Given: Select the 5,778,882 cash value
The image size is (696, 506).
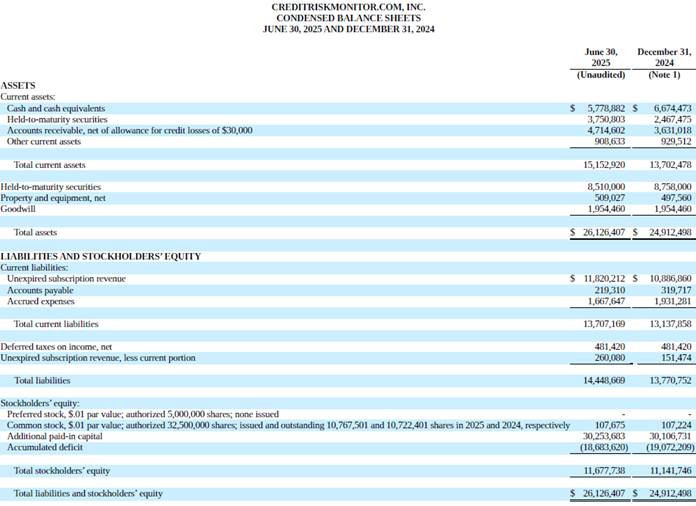Looking at the screenshot, I should 606,108.
